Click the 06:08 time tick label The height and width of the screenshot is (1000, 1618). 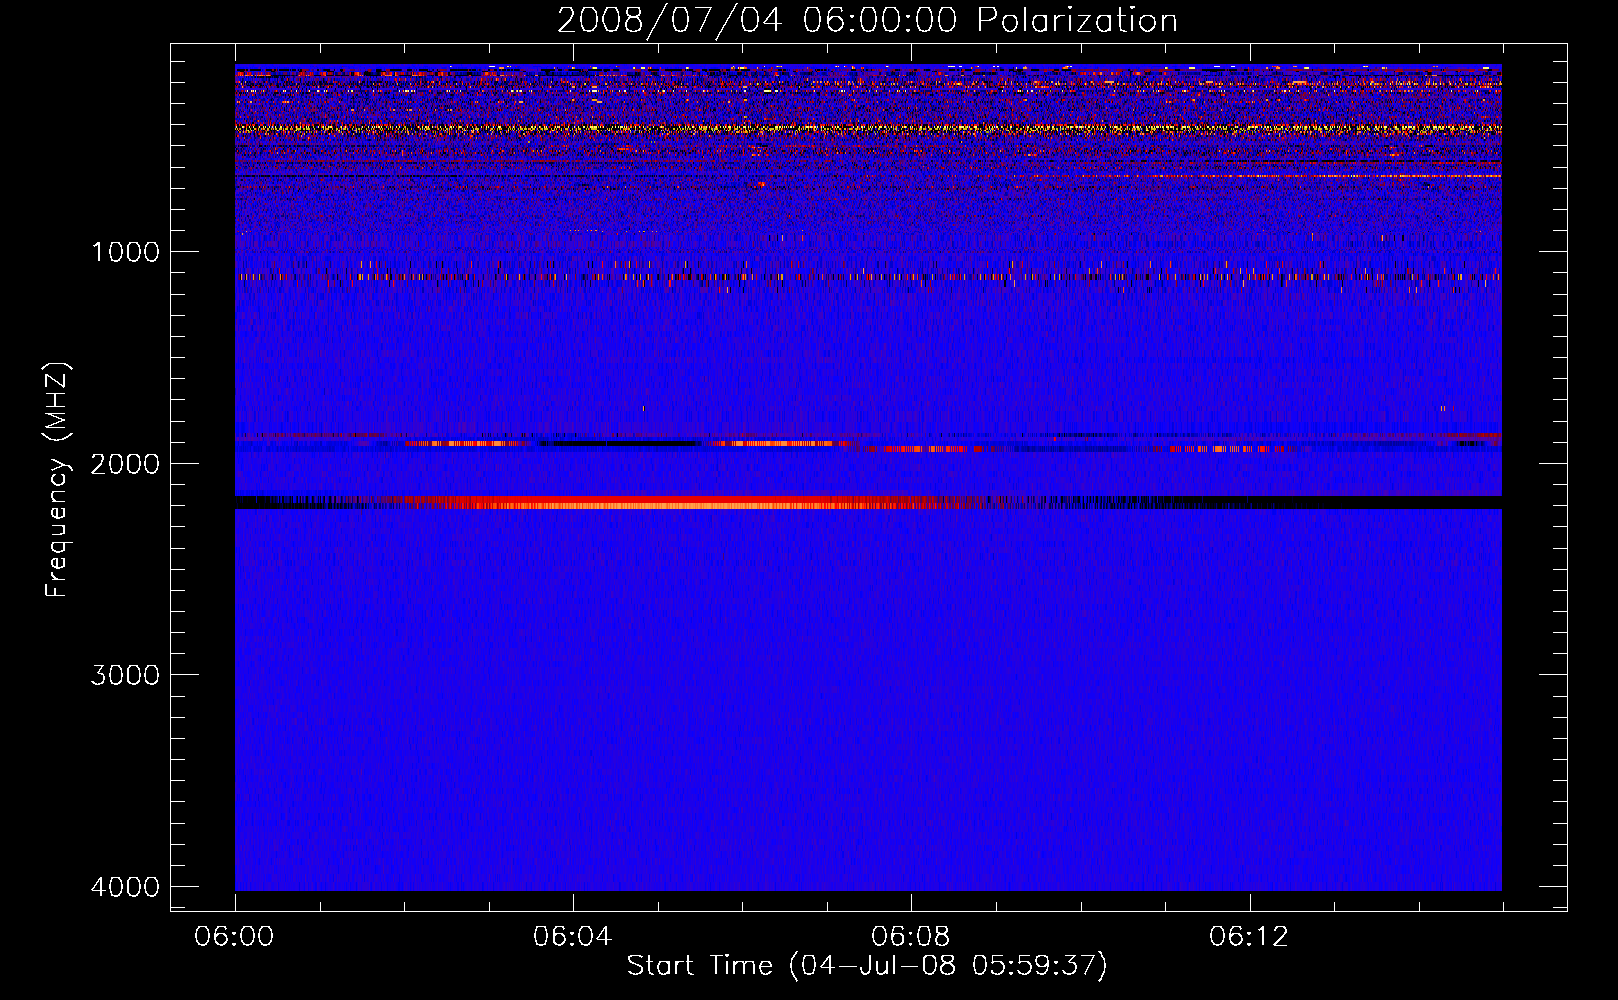pos(911,937)
